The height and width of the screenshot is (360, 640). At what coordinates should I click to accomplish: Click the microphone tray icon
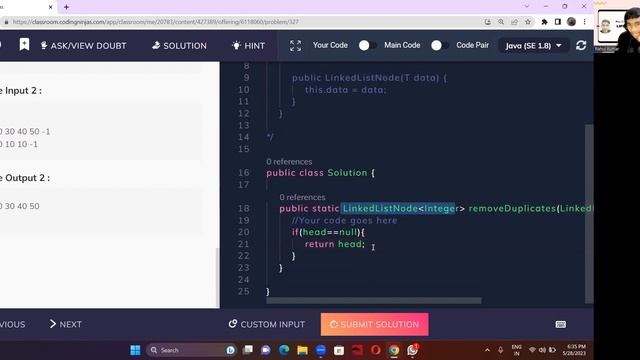[x=500, y=350]
